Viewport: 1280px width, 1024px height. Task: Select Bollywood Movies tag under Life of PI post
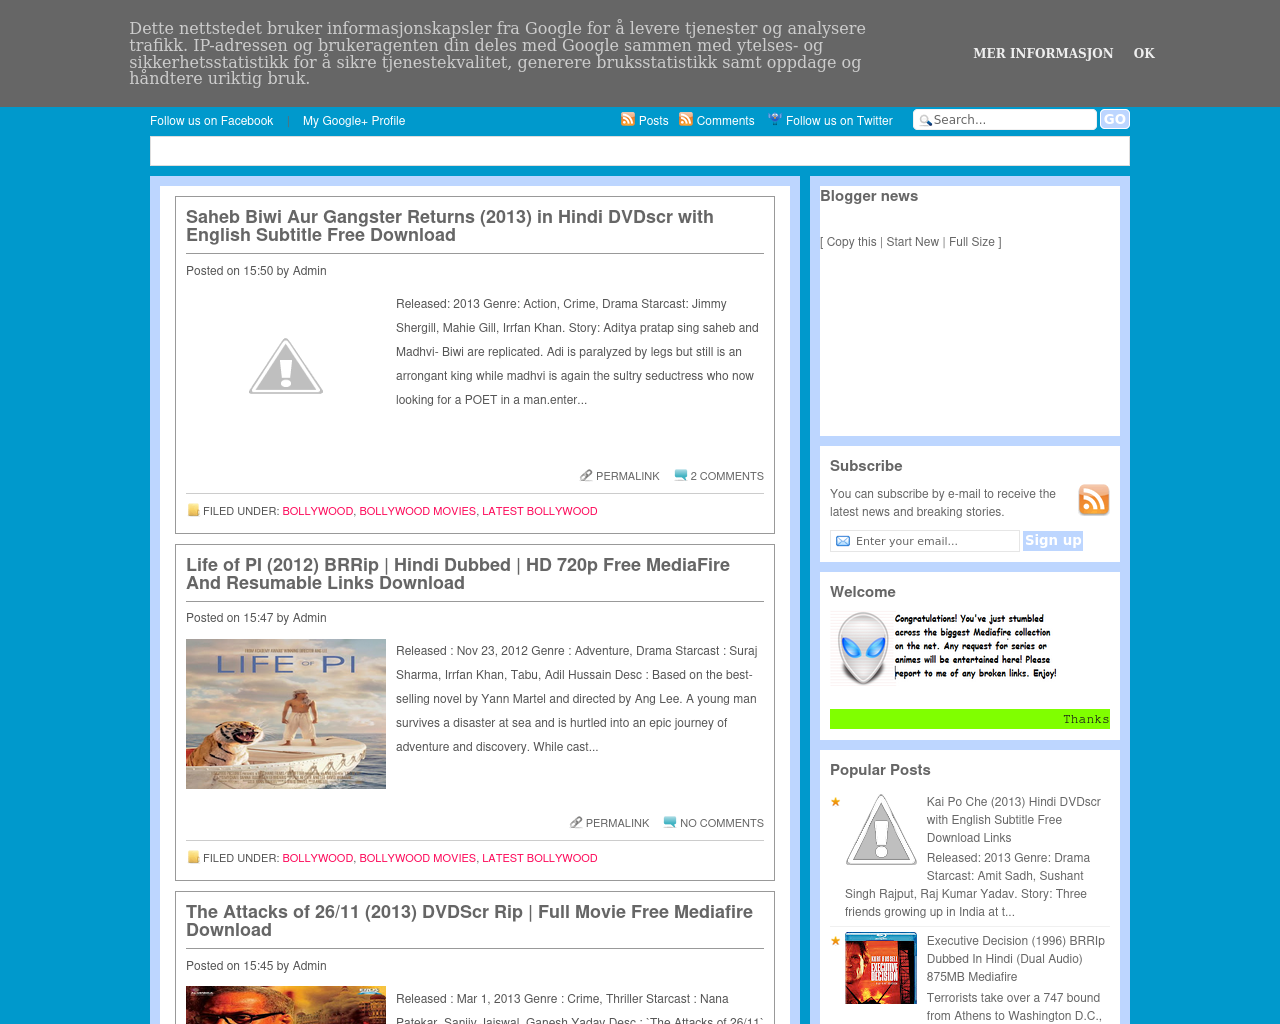(418, 858)
